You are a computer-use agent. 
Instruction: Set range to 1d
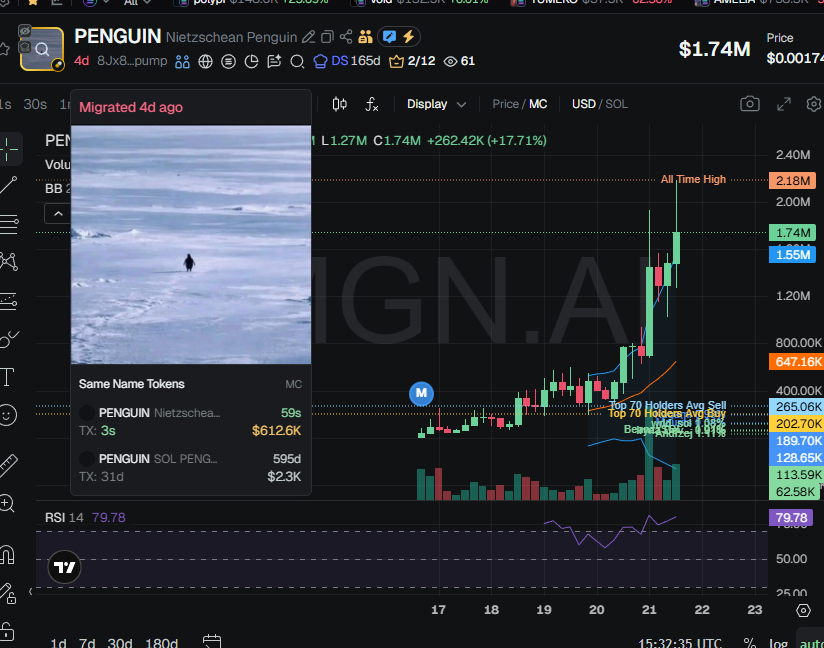tap(58, 643)
